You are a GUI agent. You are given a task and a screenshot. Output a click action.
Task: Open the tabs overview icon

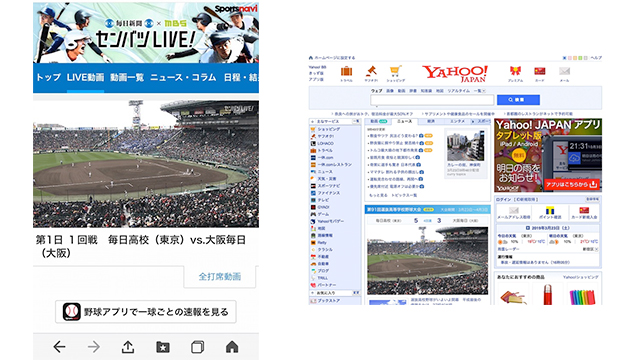point(198,347)
